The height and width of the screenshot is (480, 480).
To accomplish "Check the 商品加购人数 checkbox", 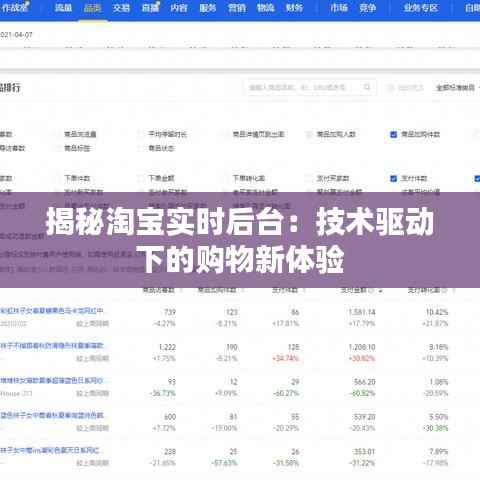I will (x=309, y=134).
